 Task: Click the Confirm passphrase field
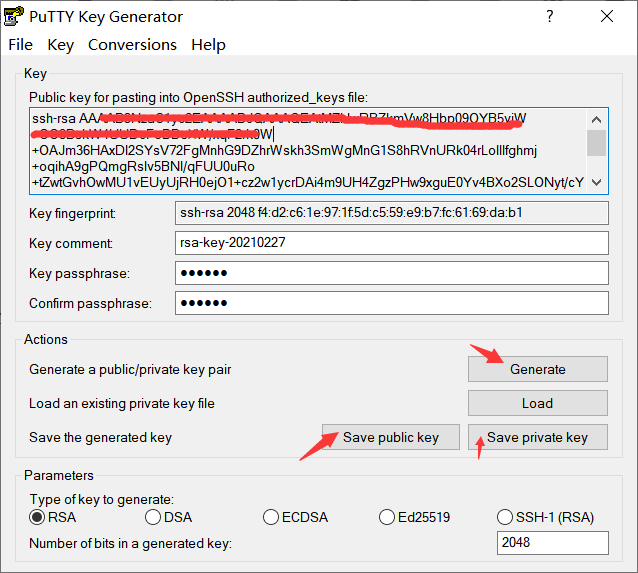click(392, 303)
